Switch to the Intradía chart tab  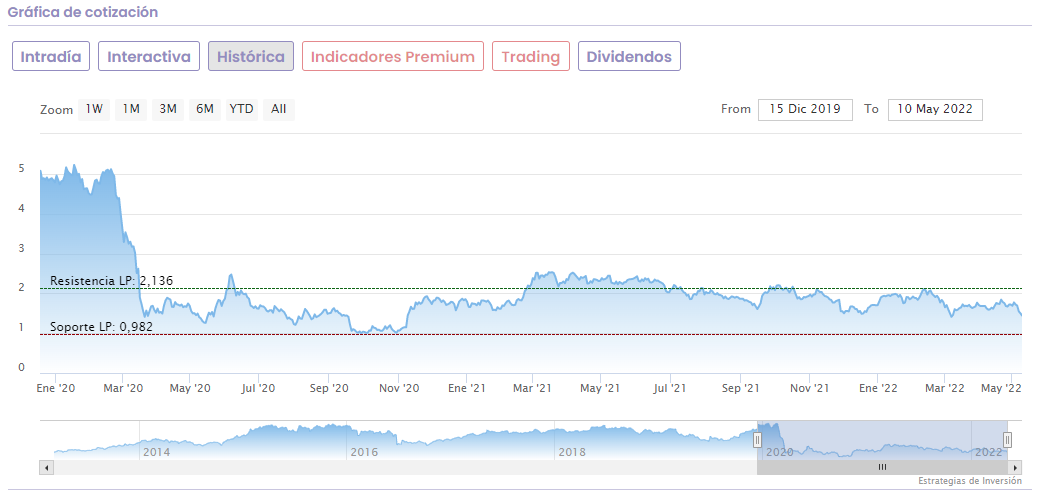tap(52, 56)
